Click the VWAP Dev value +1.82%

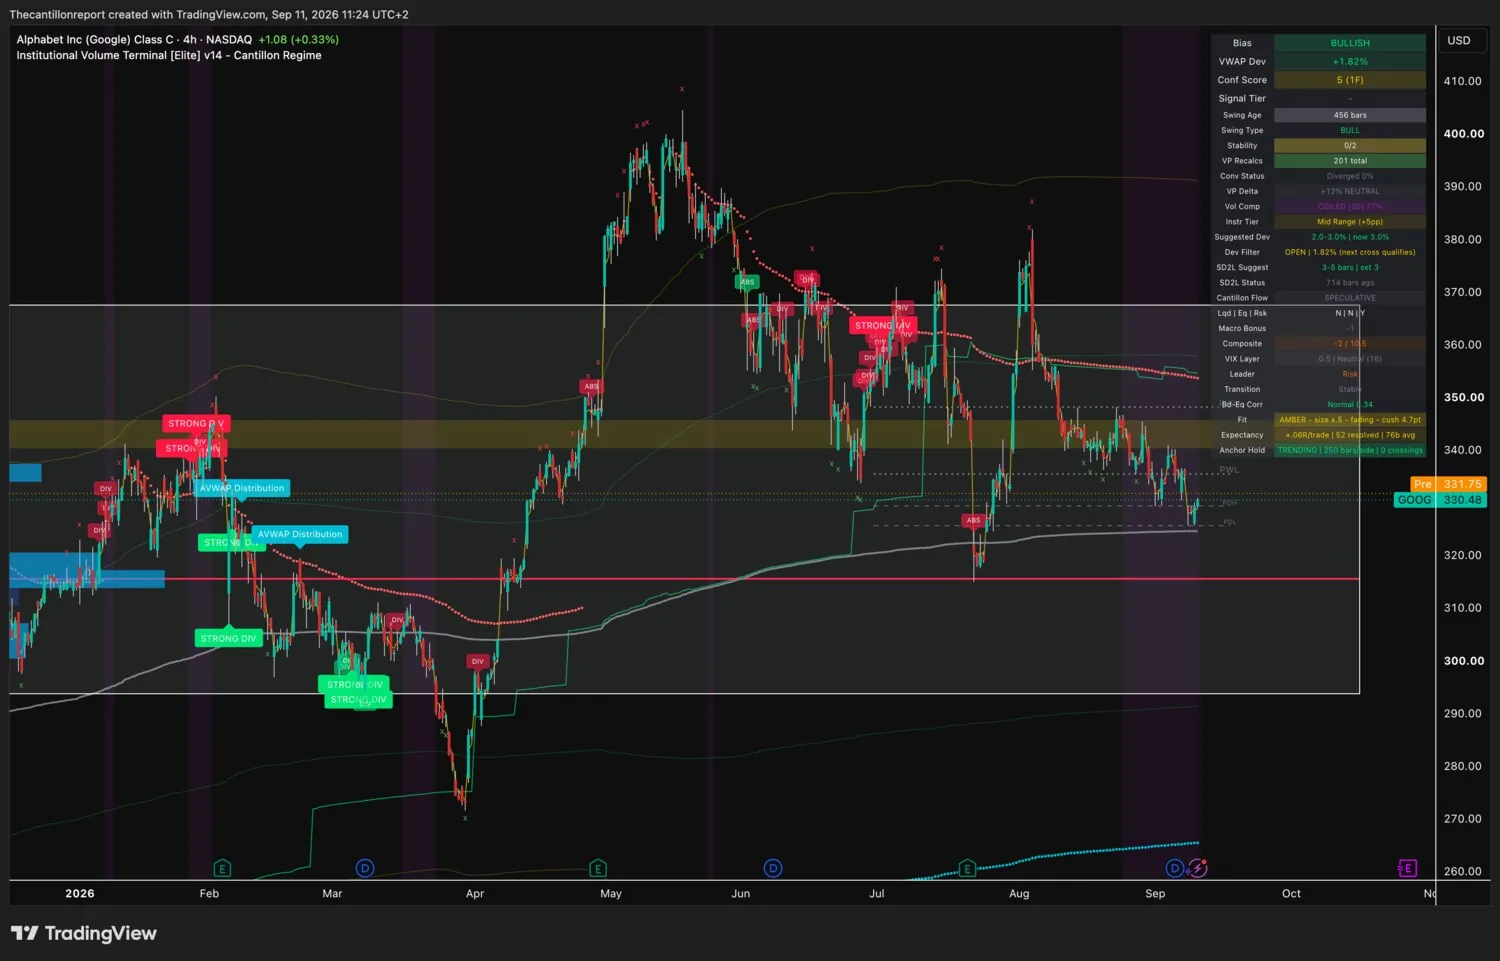point(1350,62)
